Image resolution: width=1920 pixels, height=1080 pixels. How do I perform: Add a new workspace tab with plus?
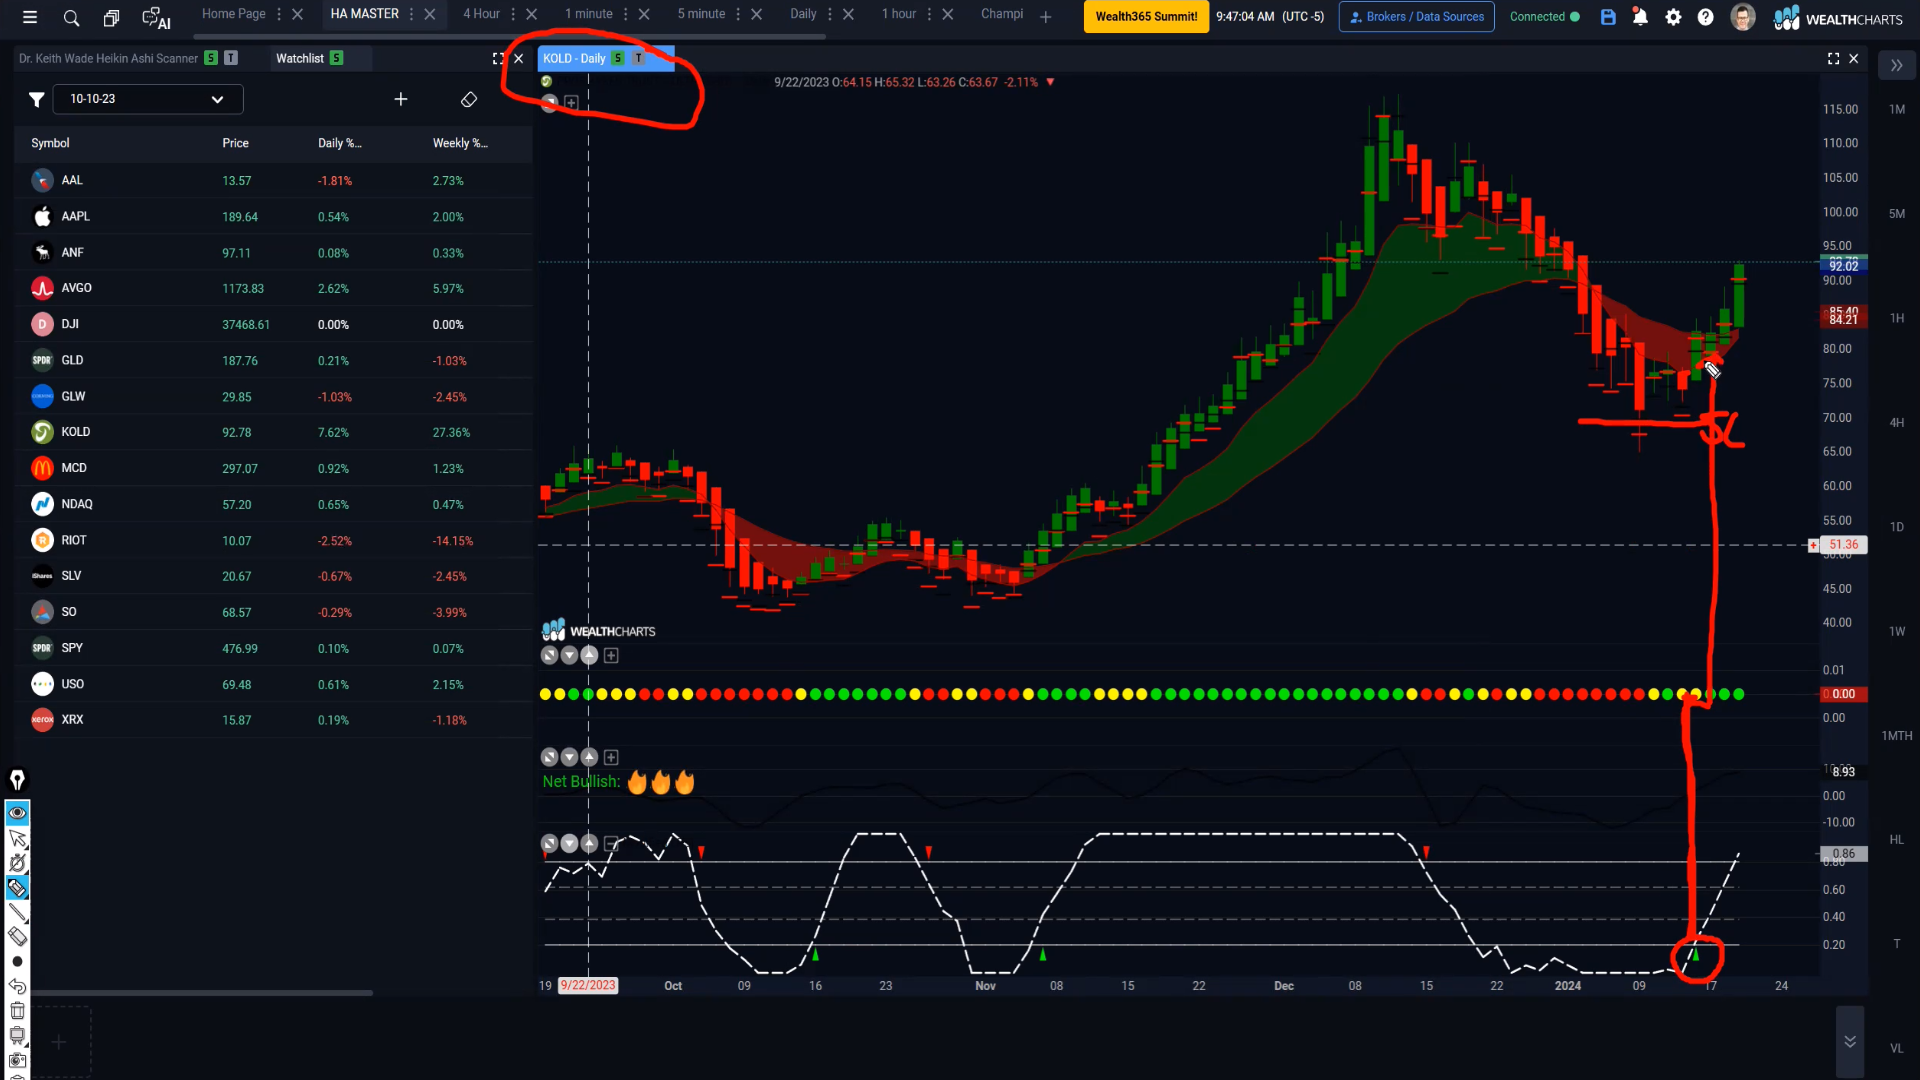point(1046,17)
